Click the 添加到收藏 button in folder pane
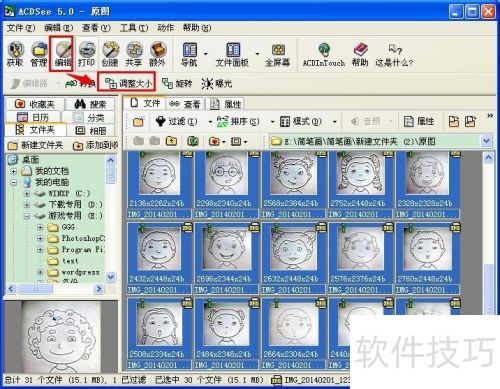Viewport: 500px width, 389px height. [x=95, y=145]
